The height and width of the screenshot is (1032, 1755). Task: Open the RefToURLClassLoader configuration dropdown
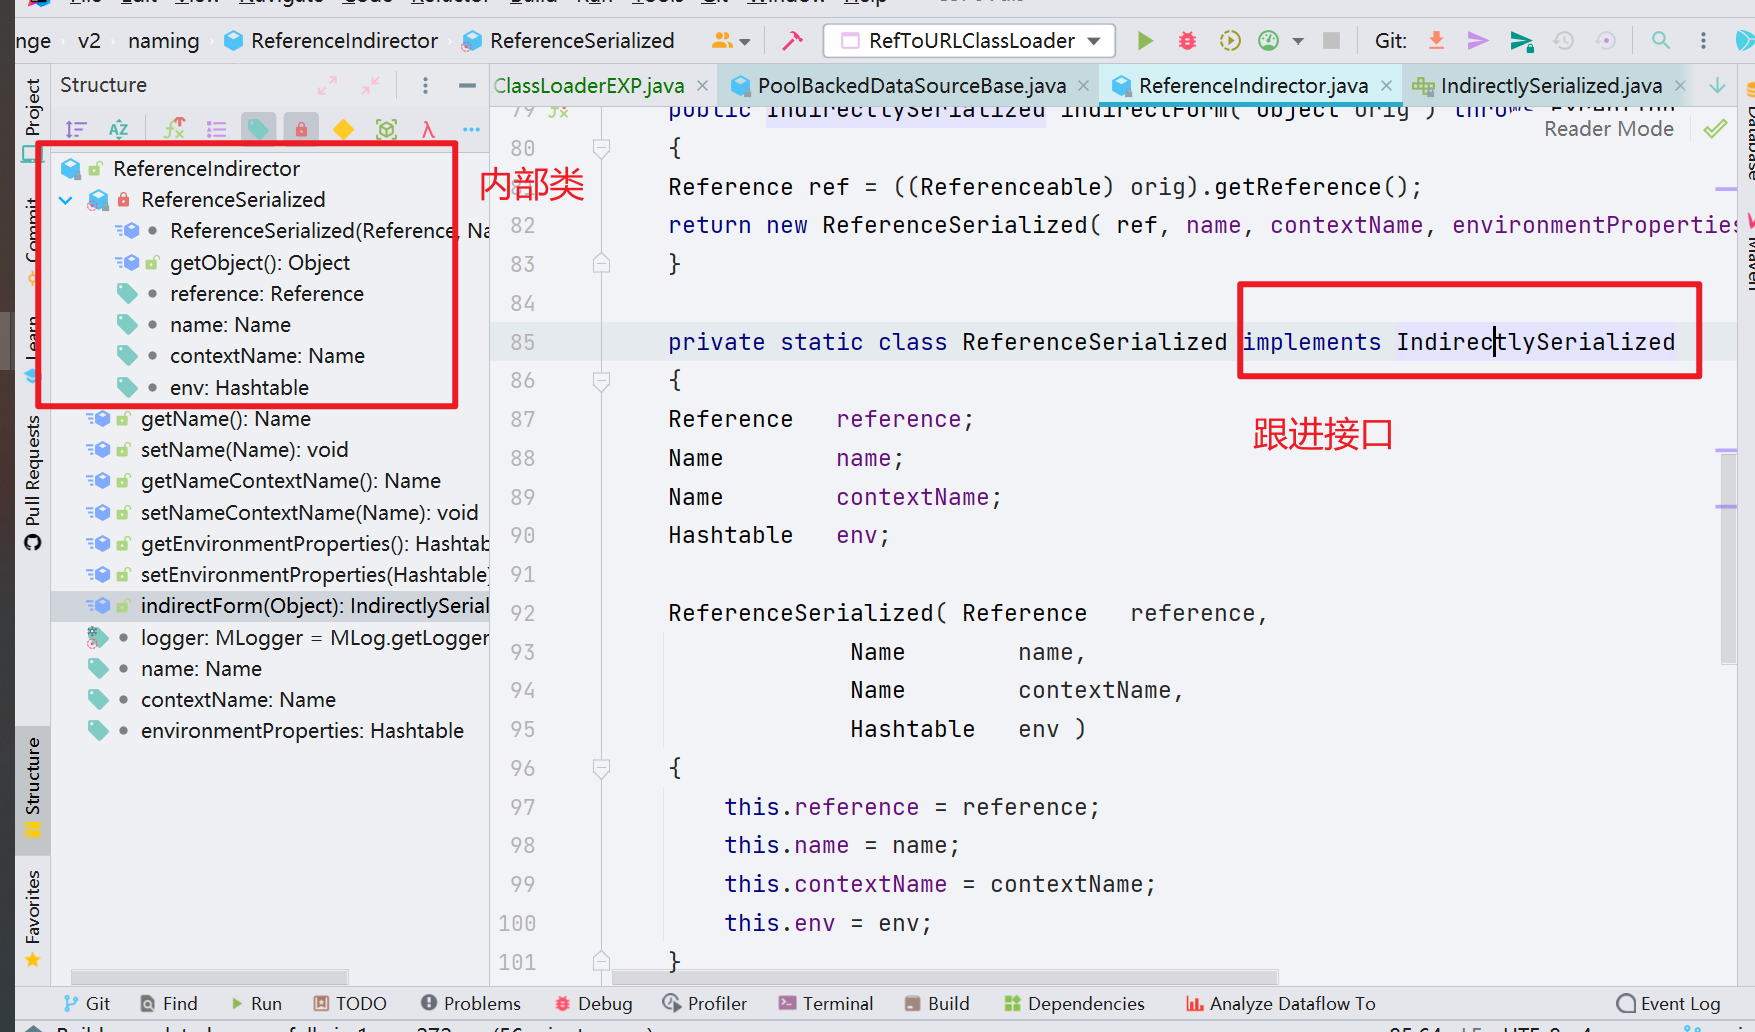(x=1094, y=41)
